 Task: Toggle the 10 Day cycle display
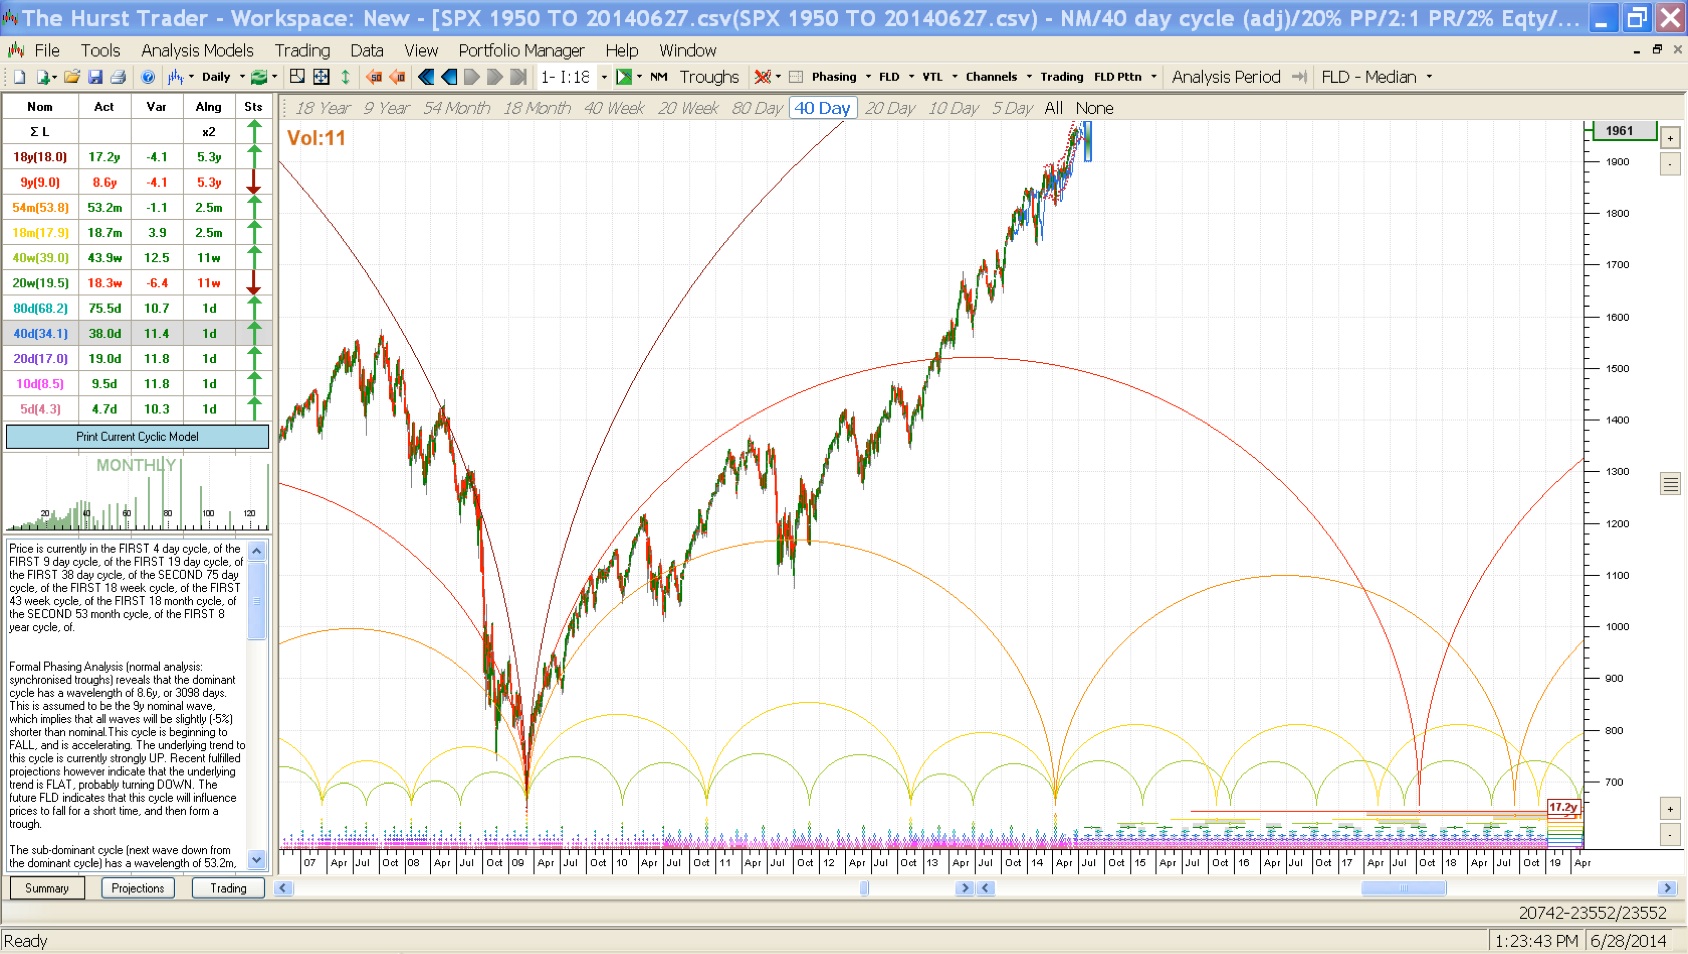tap(952, 108)
